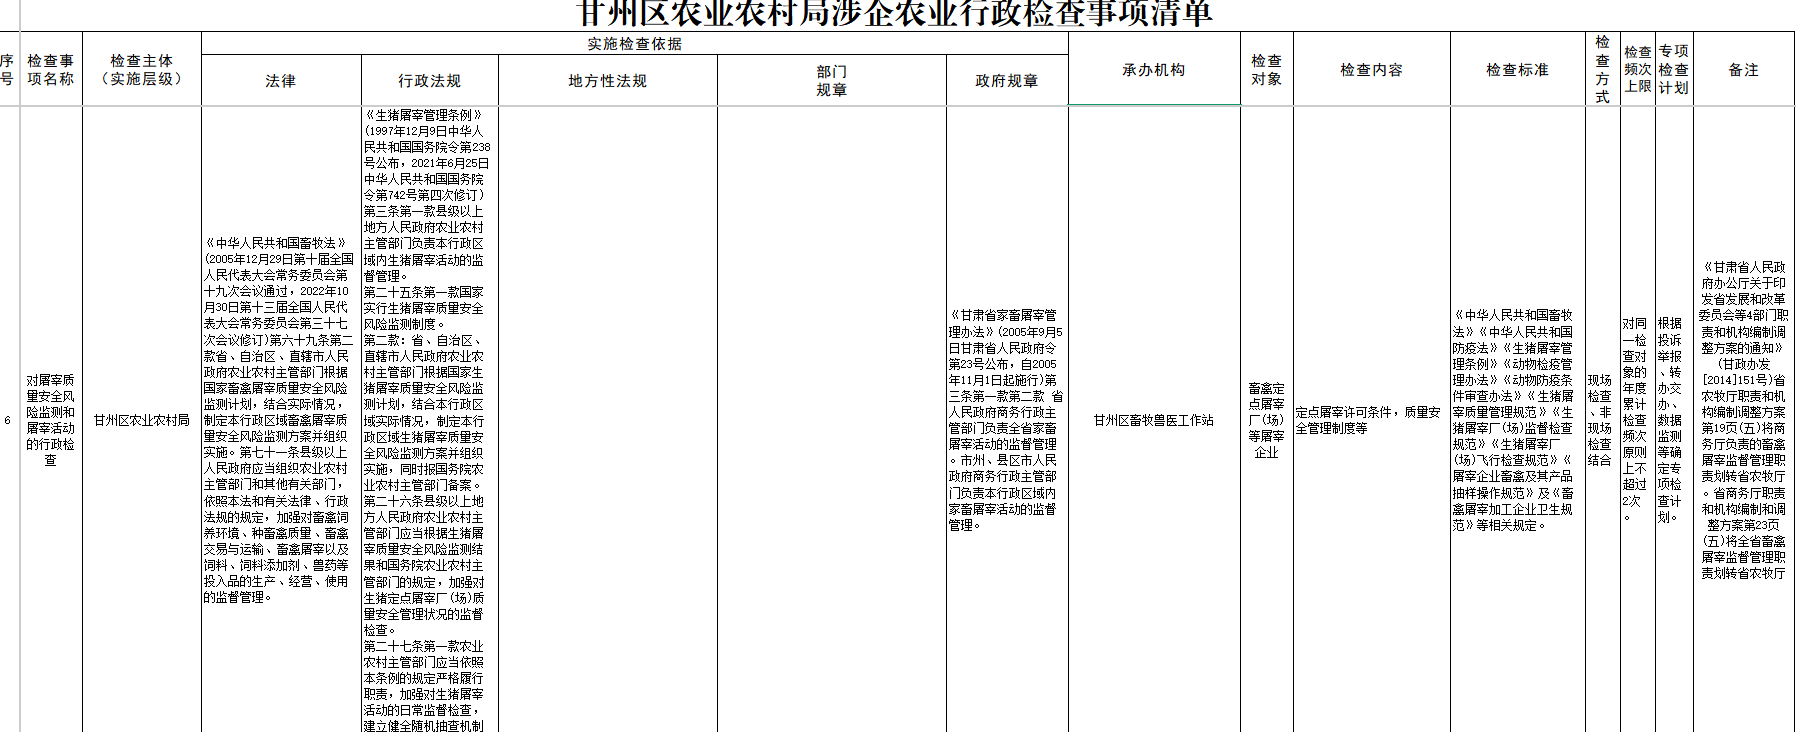Click the 部门规章 column header

(x=831, y=81)
